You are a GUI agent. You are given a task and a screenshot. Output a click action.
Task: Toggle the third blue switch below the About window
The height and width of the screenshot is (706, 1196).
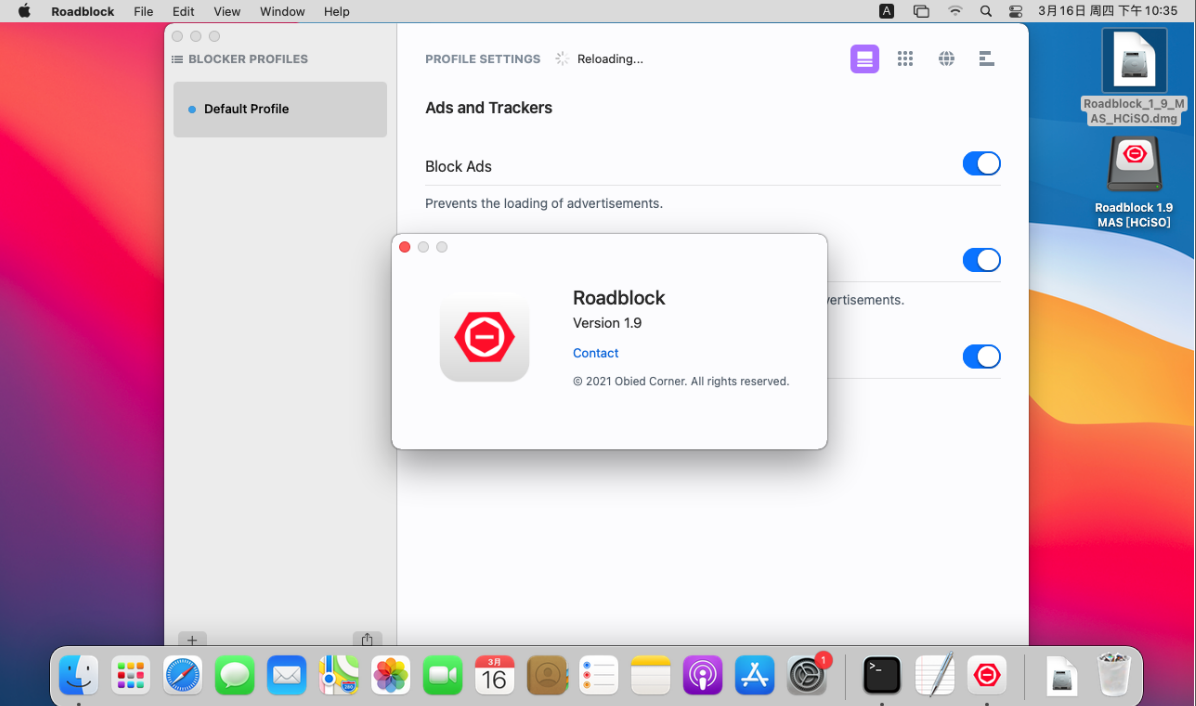(x=981, y=356)
